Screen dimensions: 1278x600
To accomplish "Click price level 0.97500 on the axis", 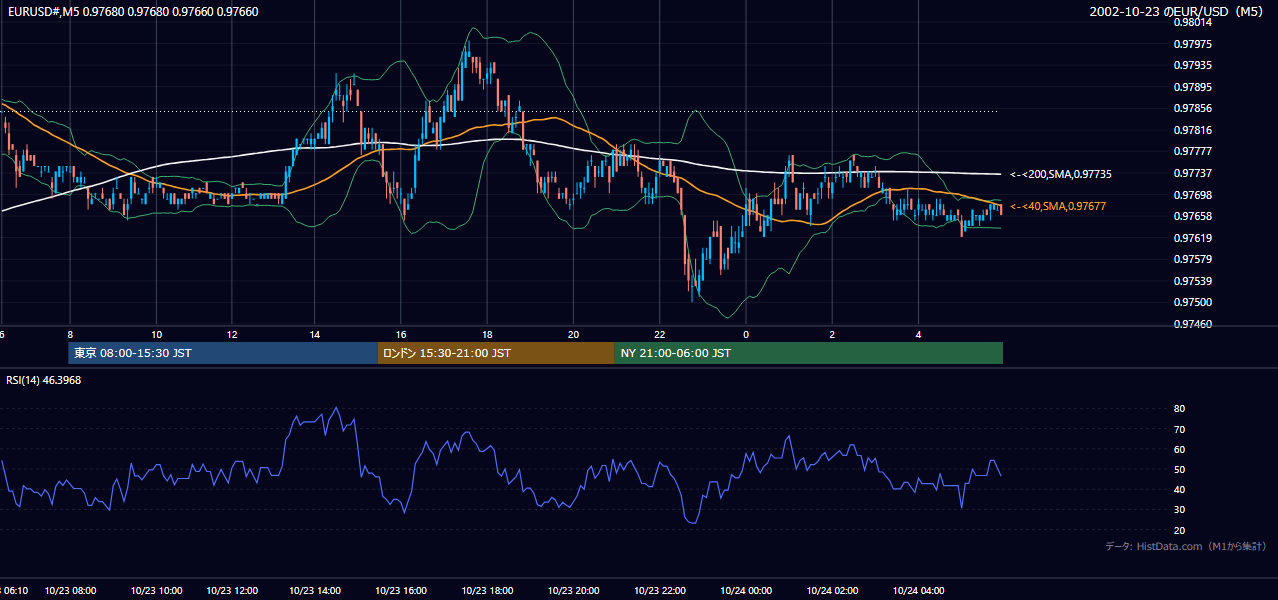I will 1193,302.
